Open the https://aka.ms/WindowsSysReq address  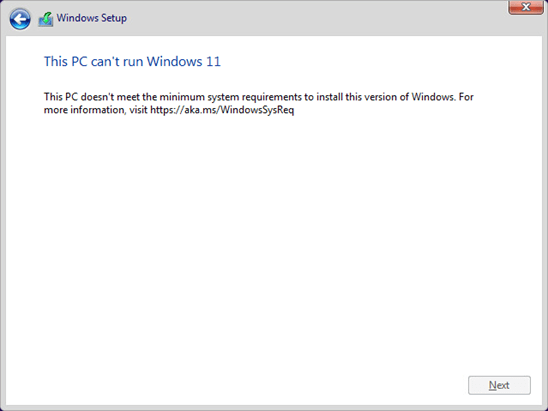click(222, 110)
